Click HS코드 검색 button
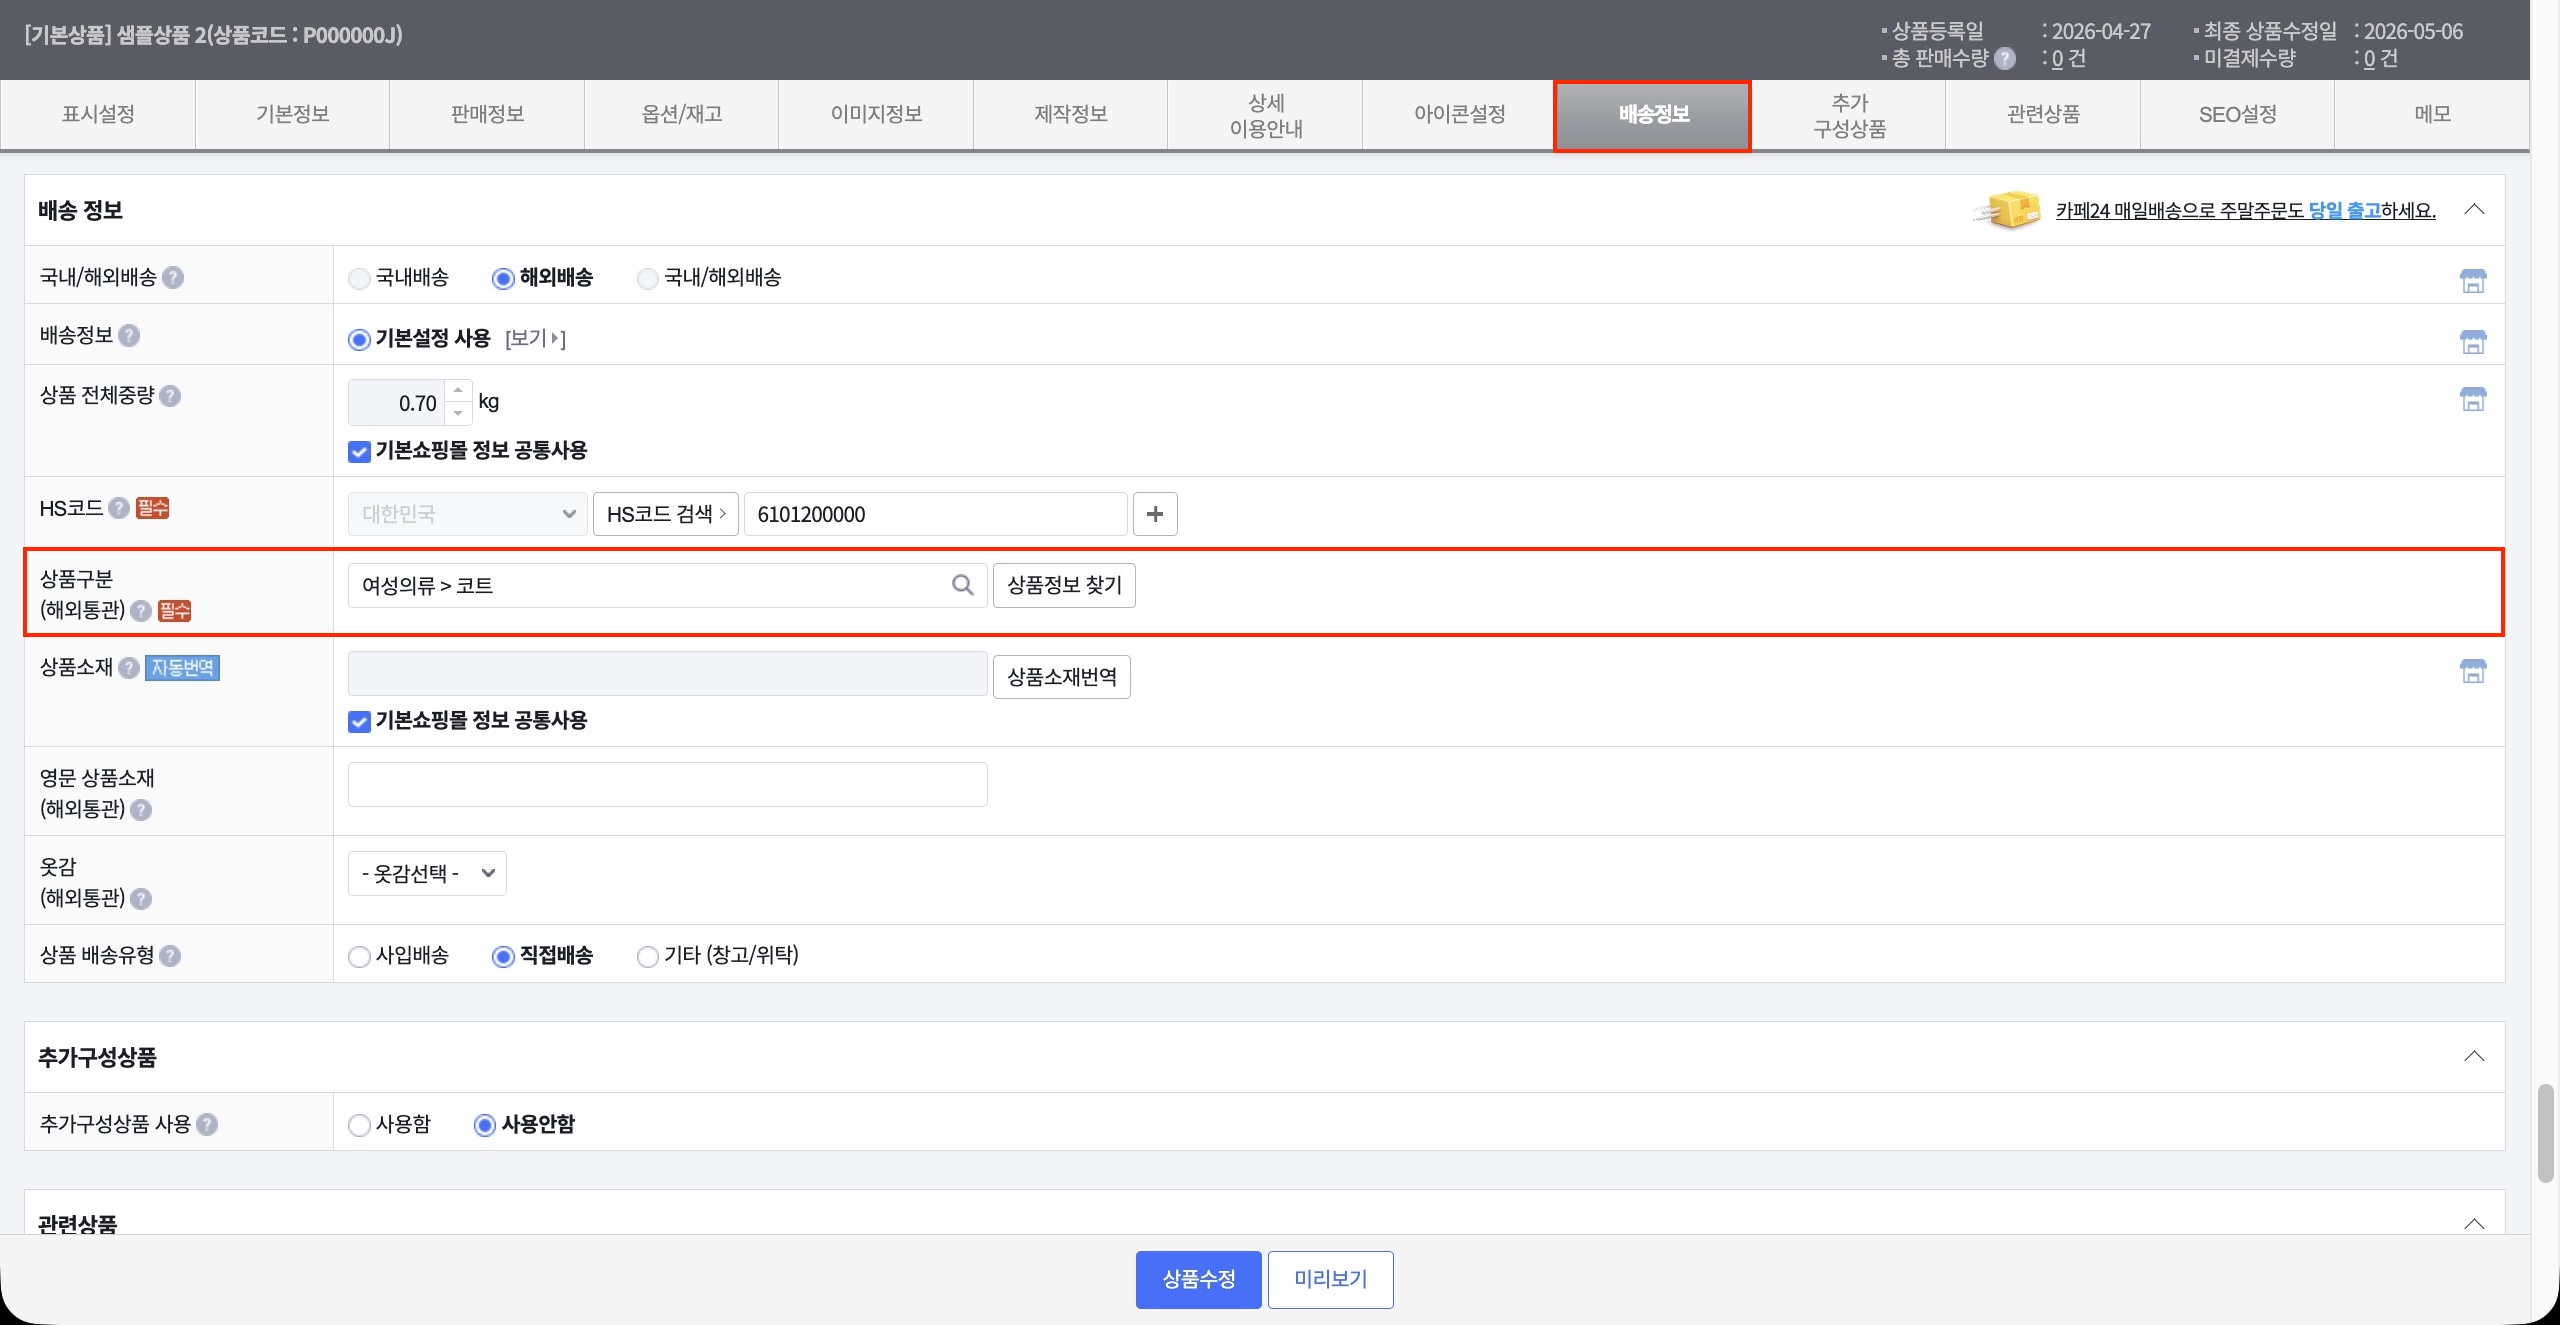The height and width of the screenshot is (1325, 2560). click(666, 514)
